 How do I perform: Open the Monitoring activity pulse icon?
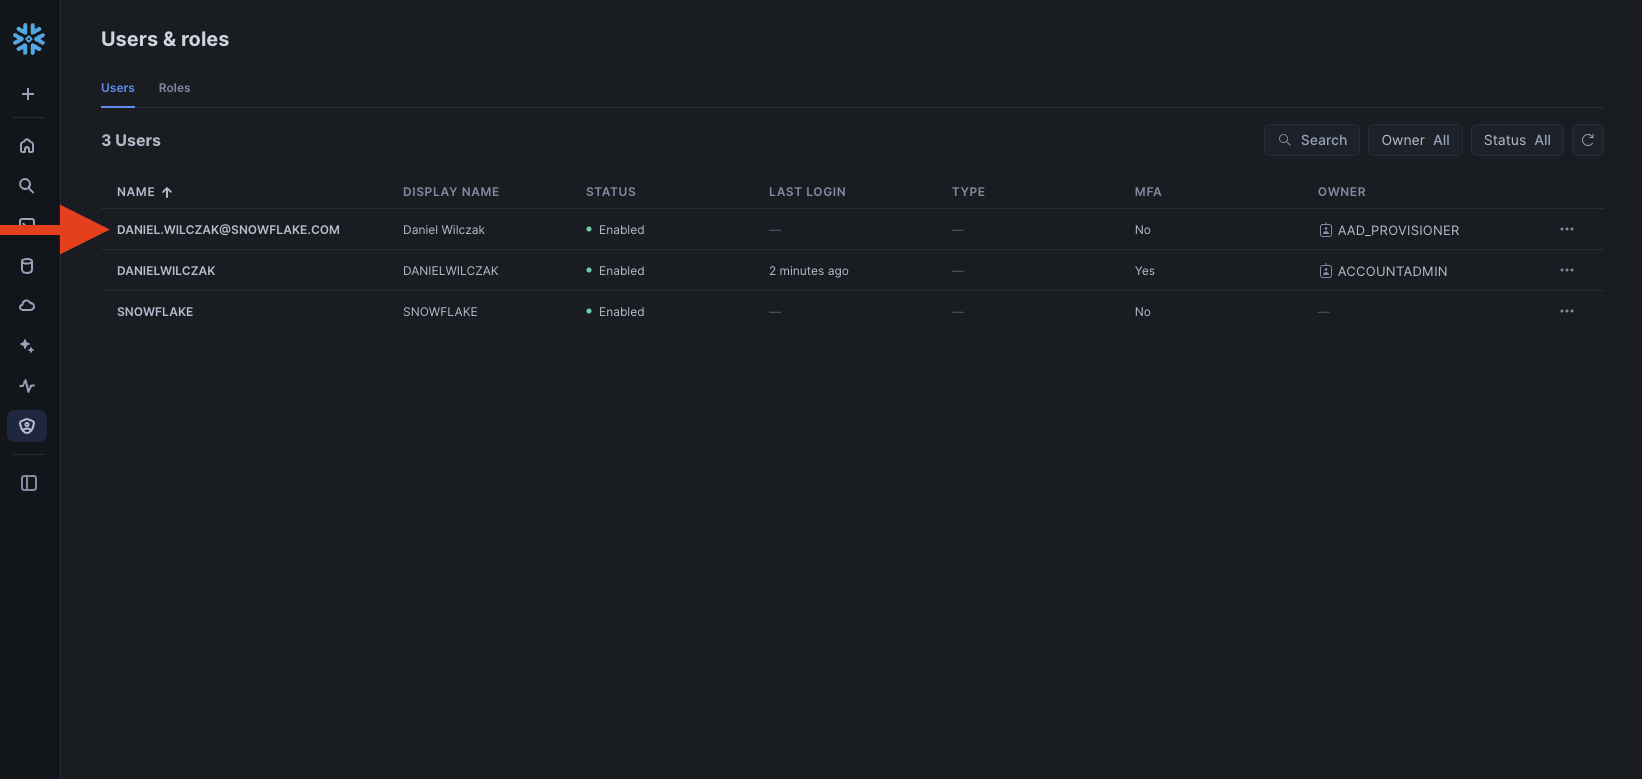click(x=27, y=386)
